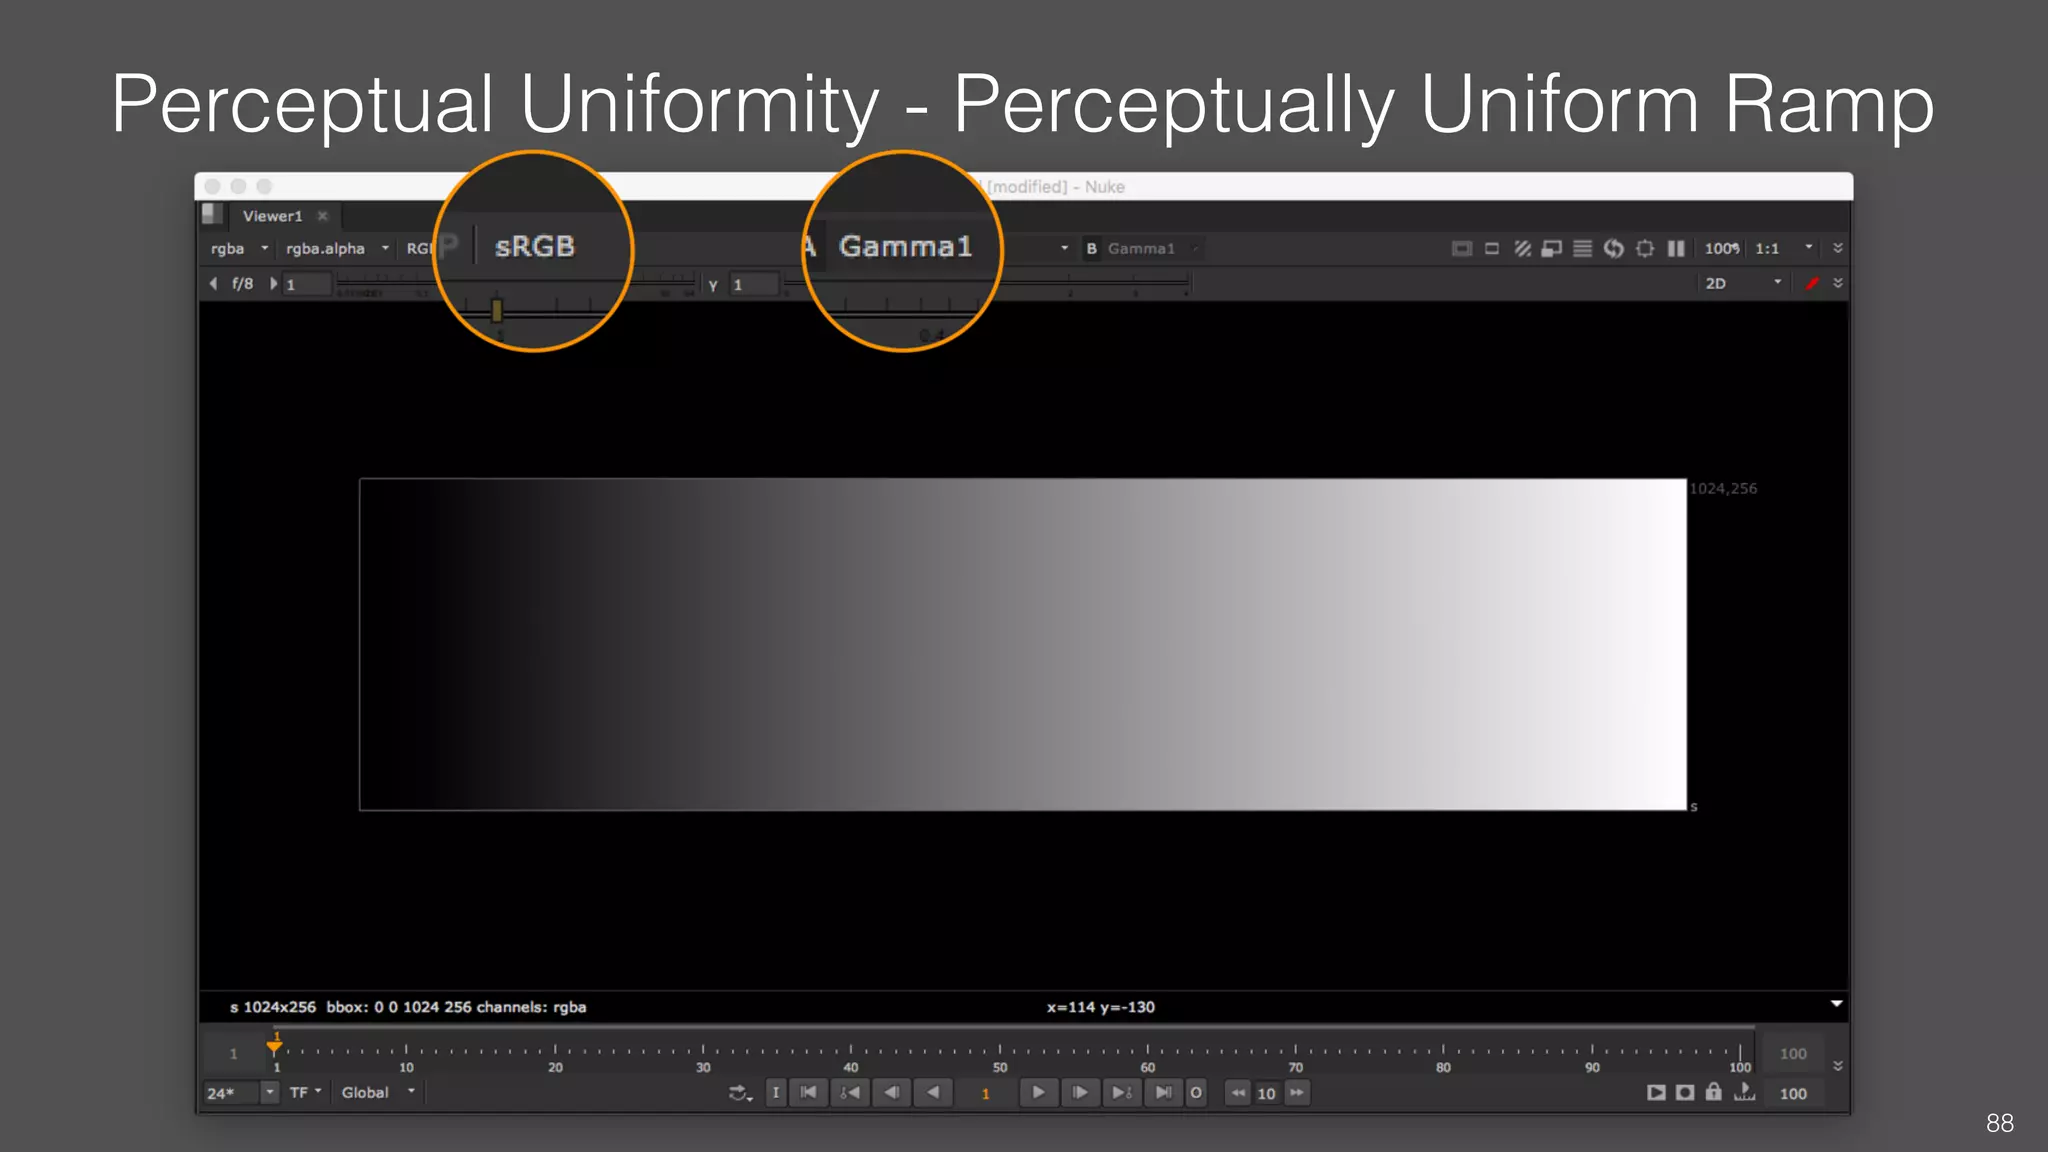The width and height of the screenshot is (2048, 1152).
Task: Click the orange playhead marker on timeline
Action: [x=274, y=1046]
